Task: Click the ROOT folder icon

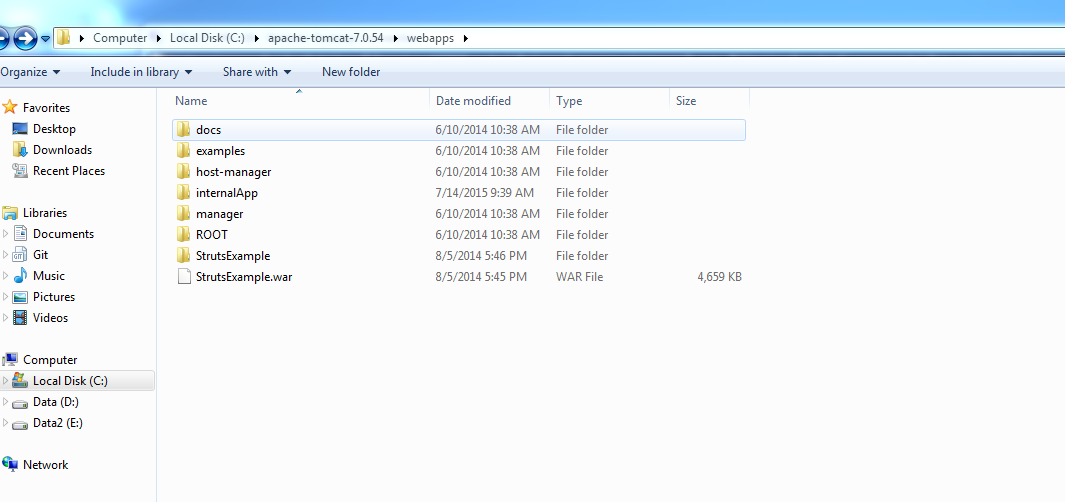Action: (183, 234)
